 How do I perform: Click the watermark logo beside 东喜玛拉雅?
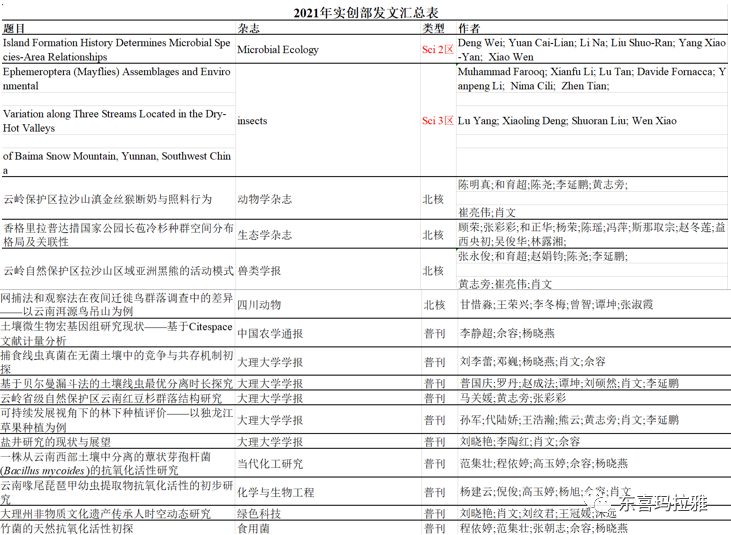[599, 506]
